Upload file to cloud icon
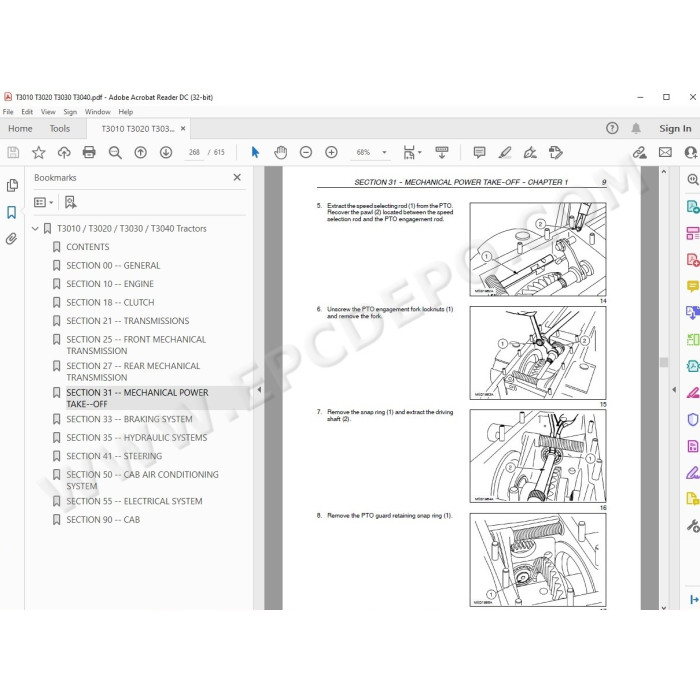Screen dimensions: 700x700 (64, 153)
